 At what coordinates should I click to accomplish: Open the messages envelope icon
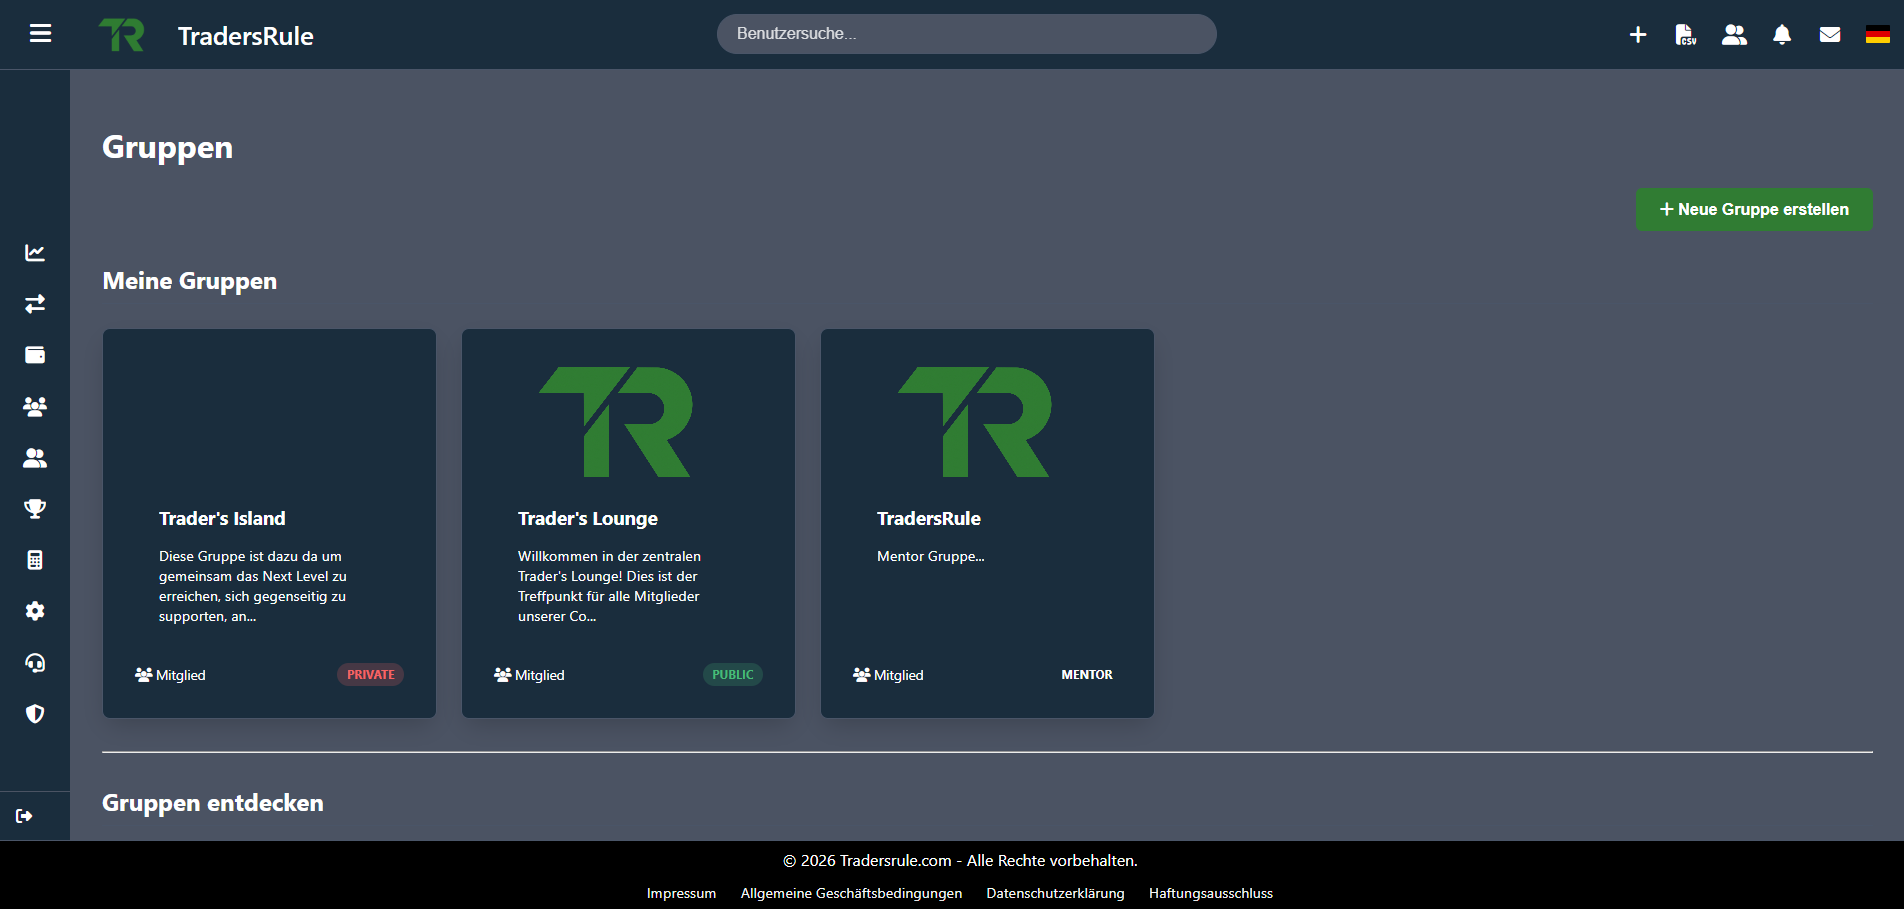tap(1830, 35)
